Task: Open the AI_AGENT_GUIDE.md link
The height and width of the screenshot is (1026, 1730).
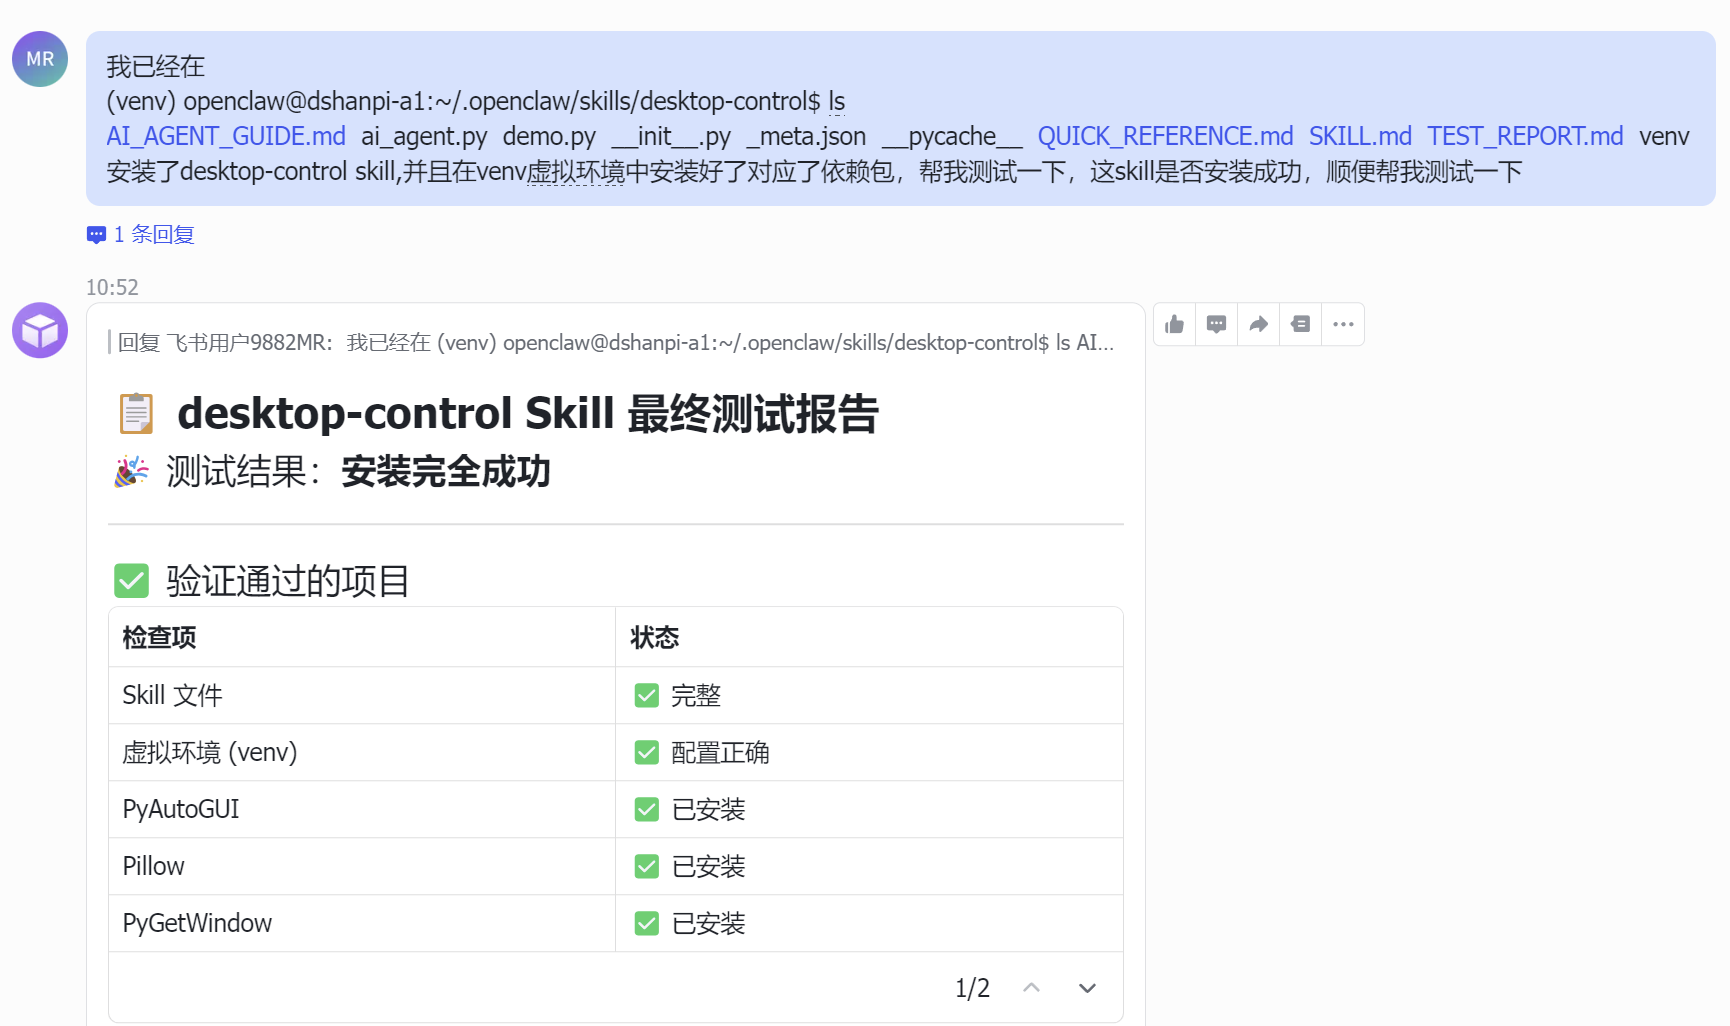Action: click(226, 136)
